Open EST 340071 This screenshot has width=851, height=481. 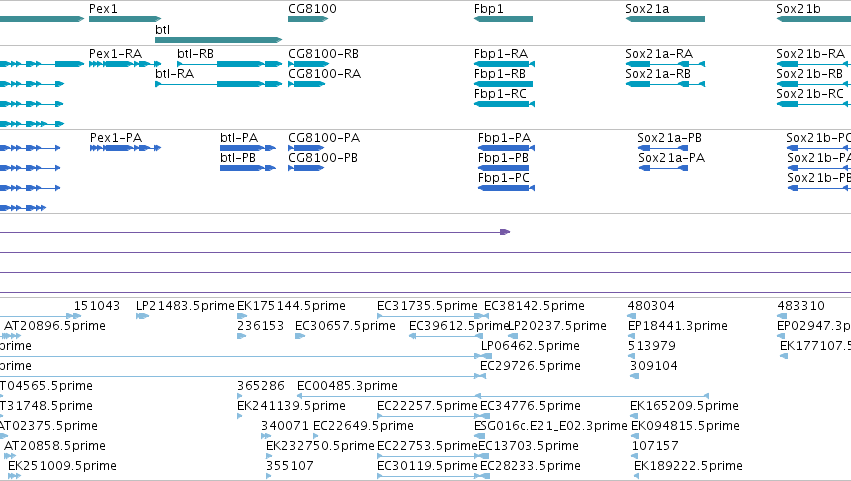[x=284, y=426]
